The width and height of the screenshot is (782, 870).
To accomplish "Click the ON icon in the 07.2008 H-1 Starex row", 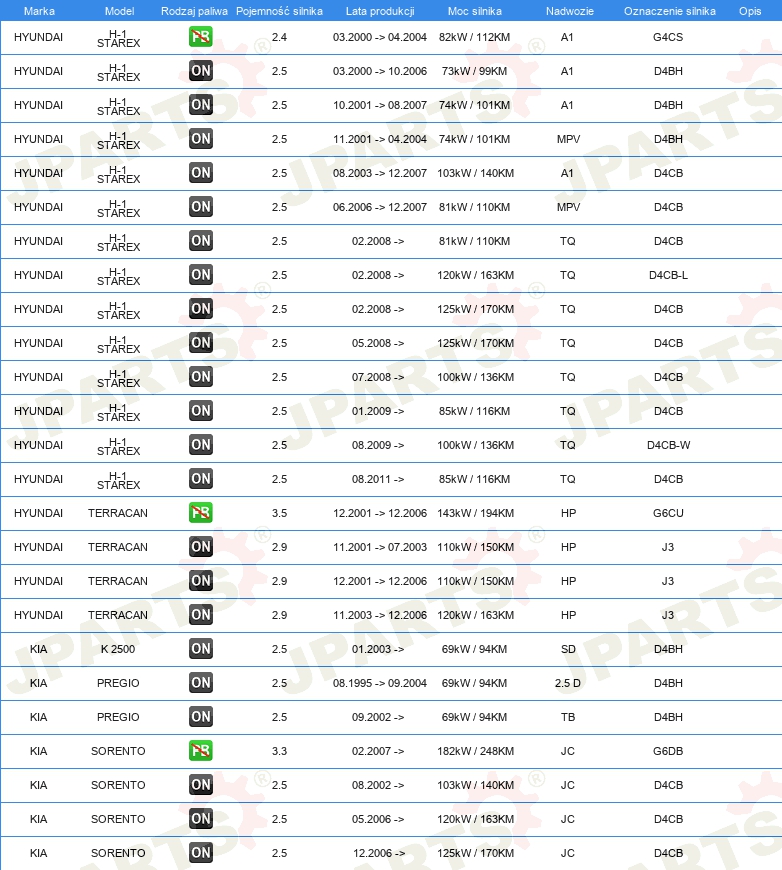I will click(200, 377).
